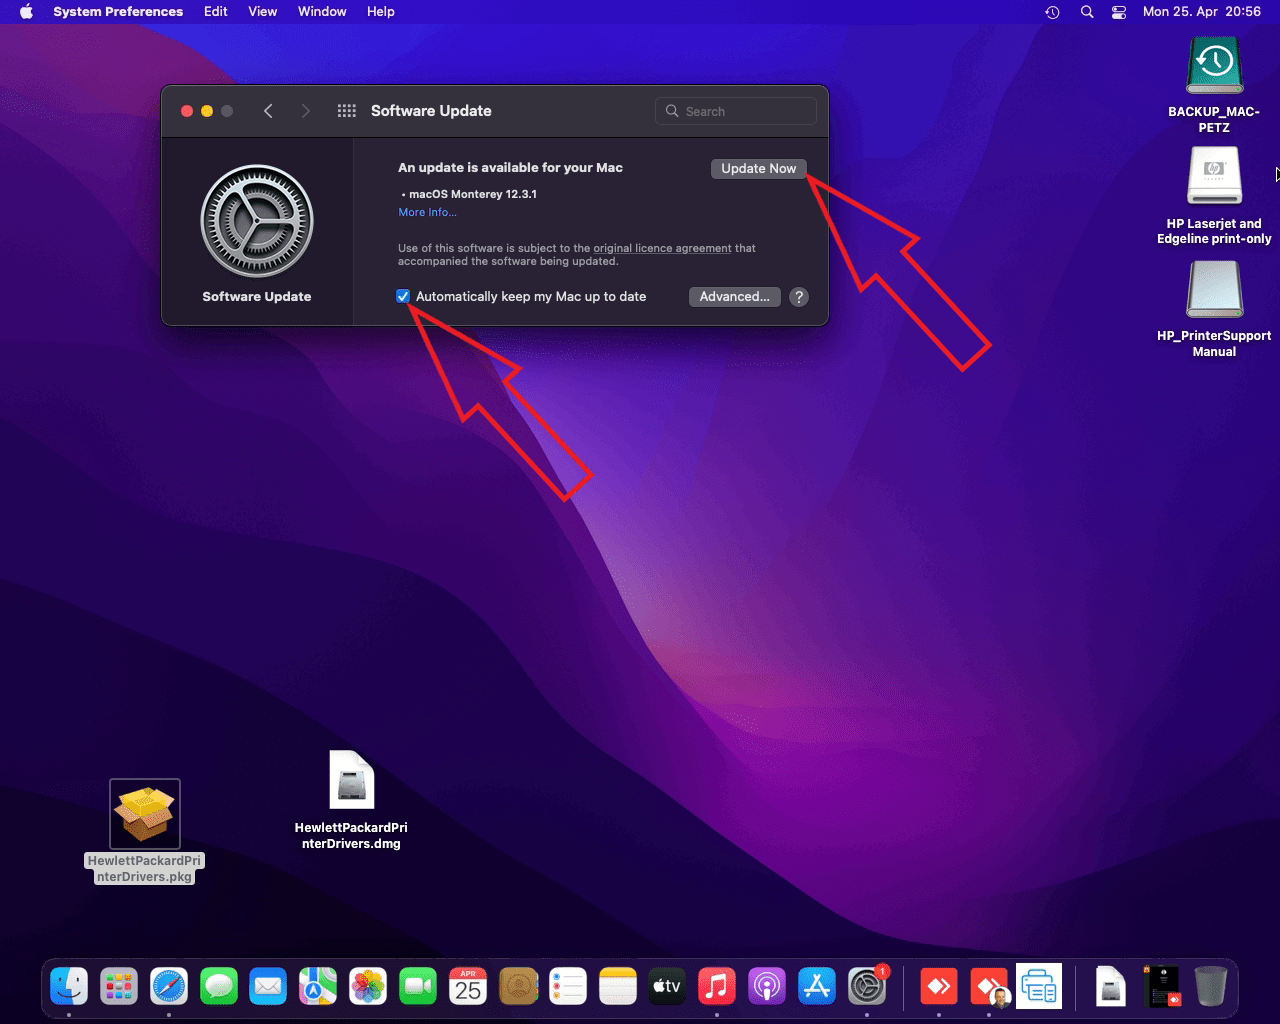
Task: Open the dmg disk image in Dock
Action: [1111, 987]
